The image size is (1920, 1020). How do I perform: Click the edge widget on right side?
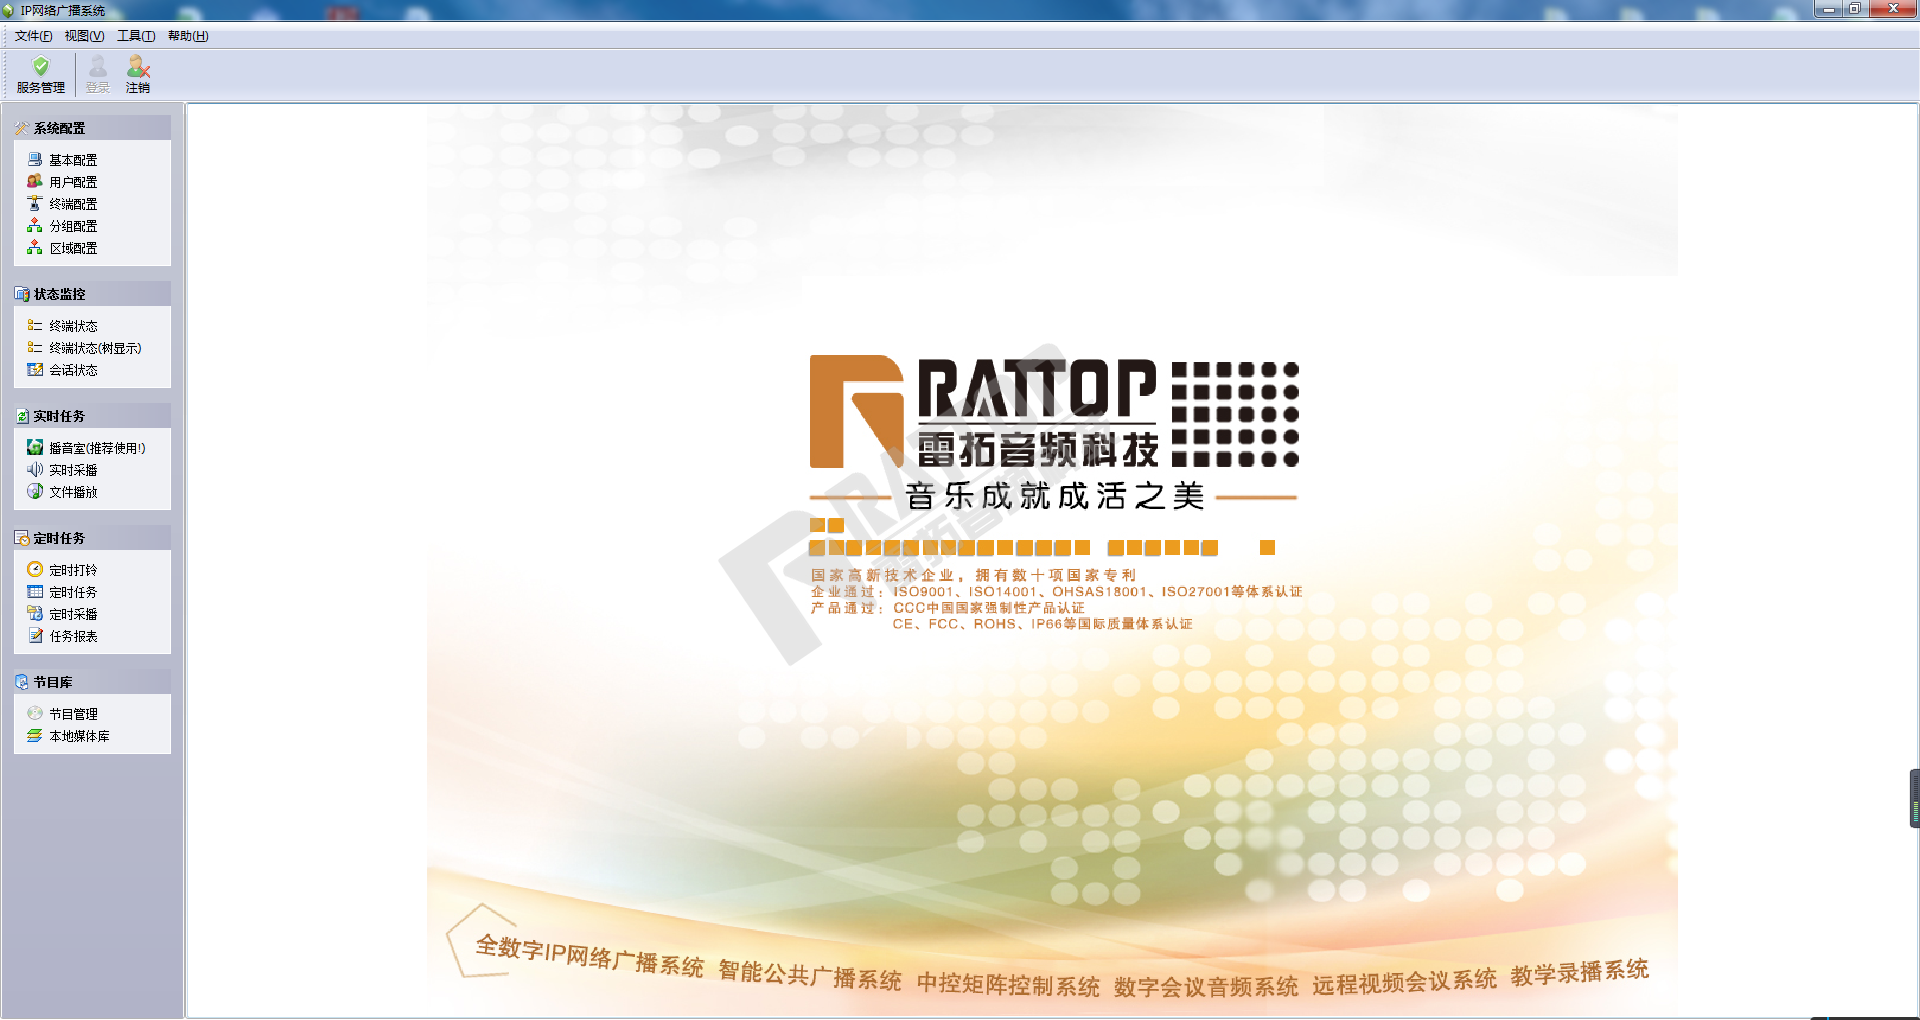pyautogui.click(x=1914, y=798)
